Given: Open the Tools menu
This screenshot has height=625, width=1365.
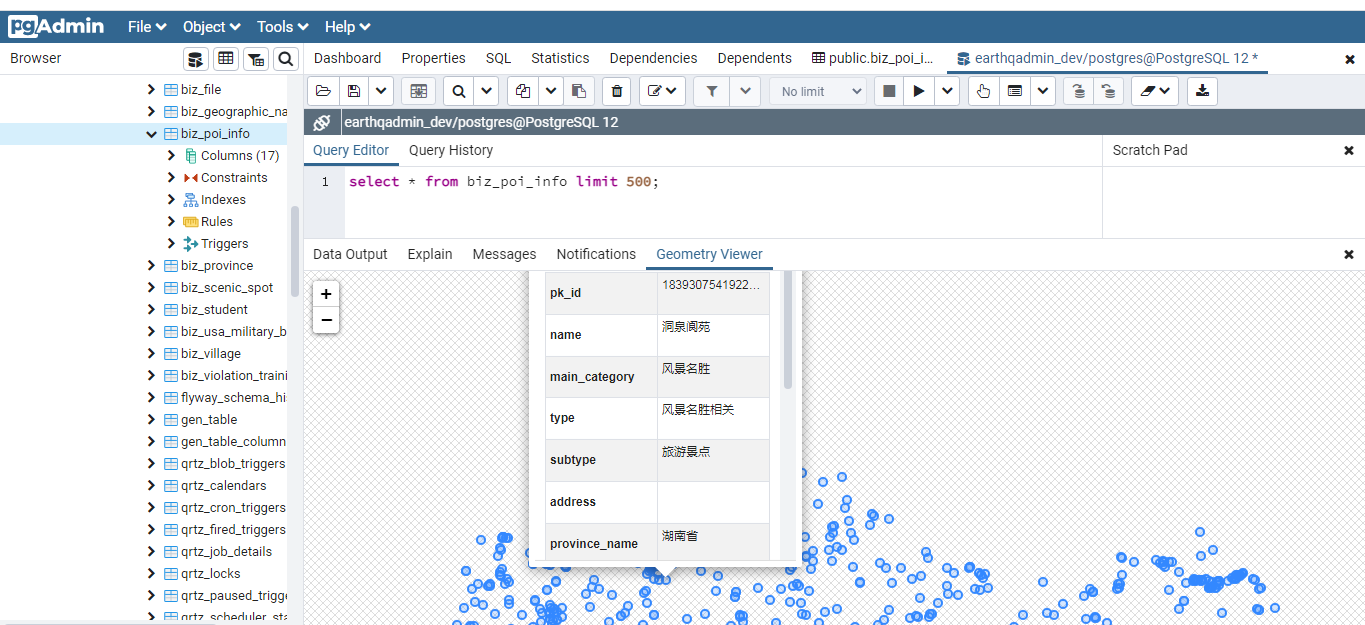Looking at the screenshot, I should click(282, 27).
